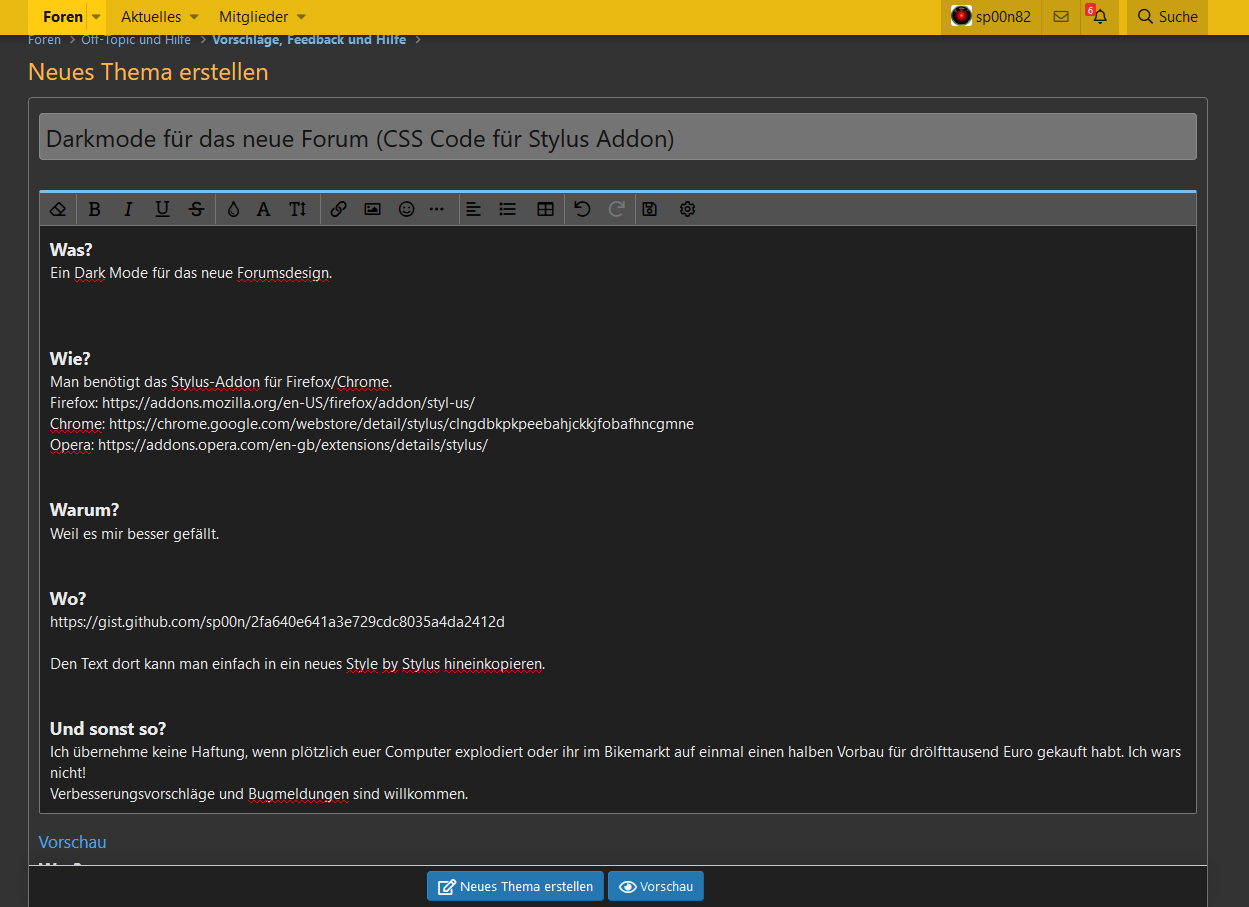Open the Aktuelles dropdown arrow
This screenshot has height=907, width=1249.
click(194, 17)
